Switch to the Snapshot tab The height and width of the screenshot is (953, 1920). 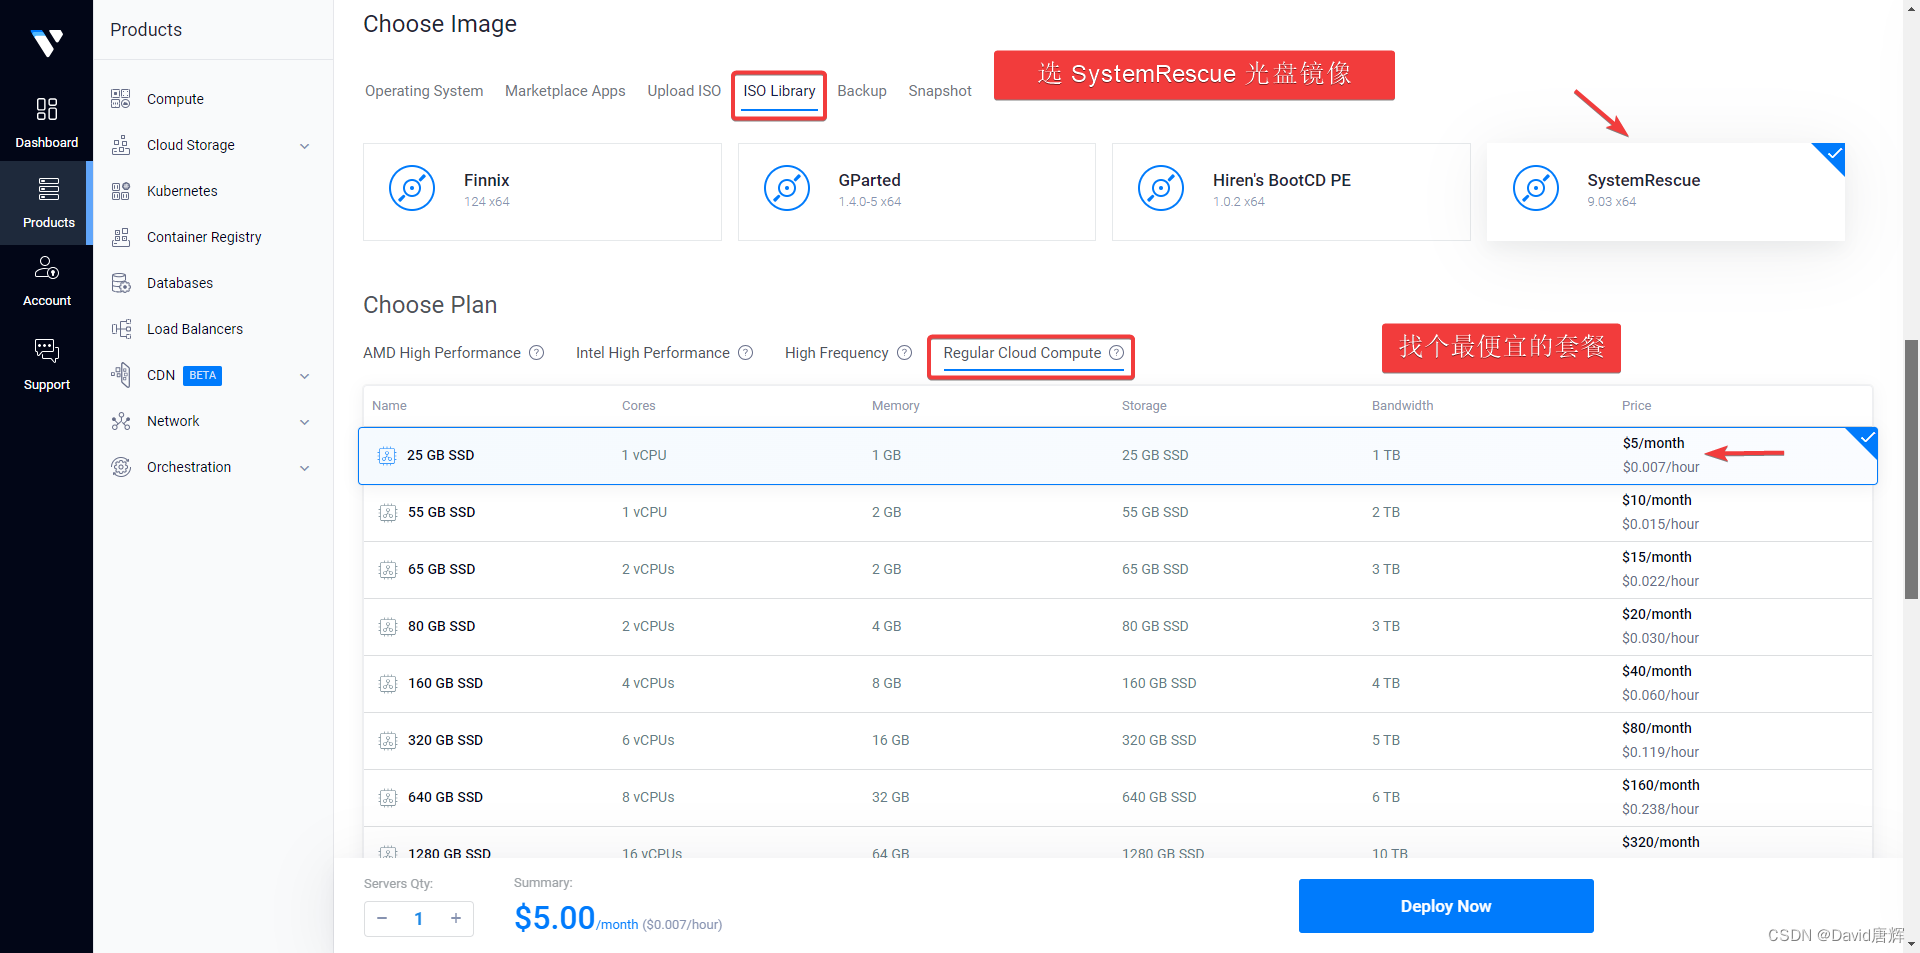click(x=940, y=91)
